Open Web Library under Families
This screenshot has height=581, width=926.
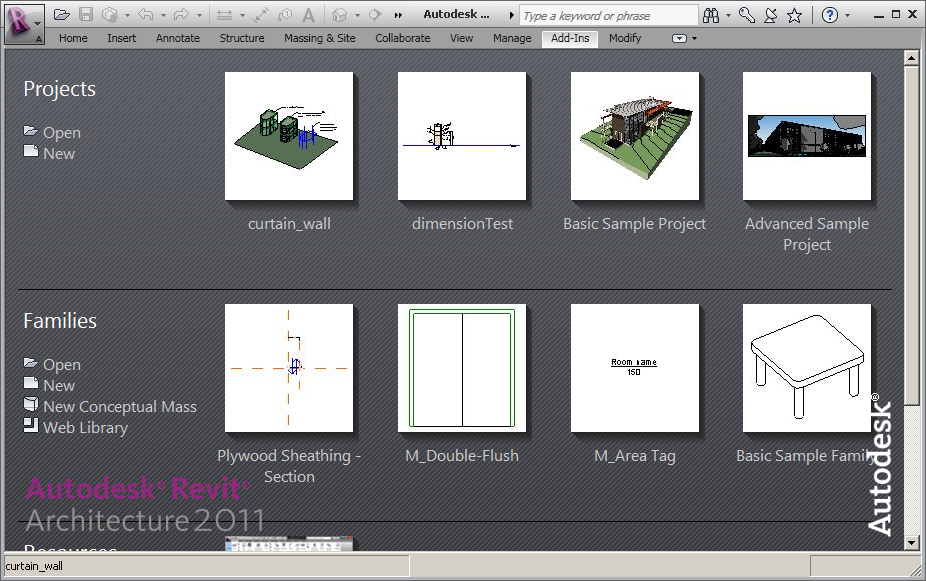click(x=85, y=428)
